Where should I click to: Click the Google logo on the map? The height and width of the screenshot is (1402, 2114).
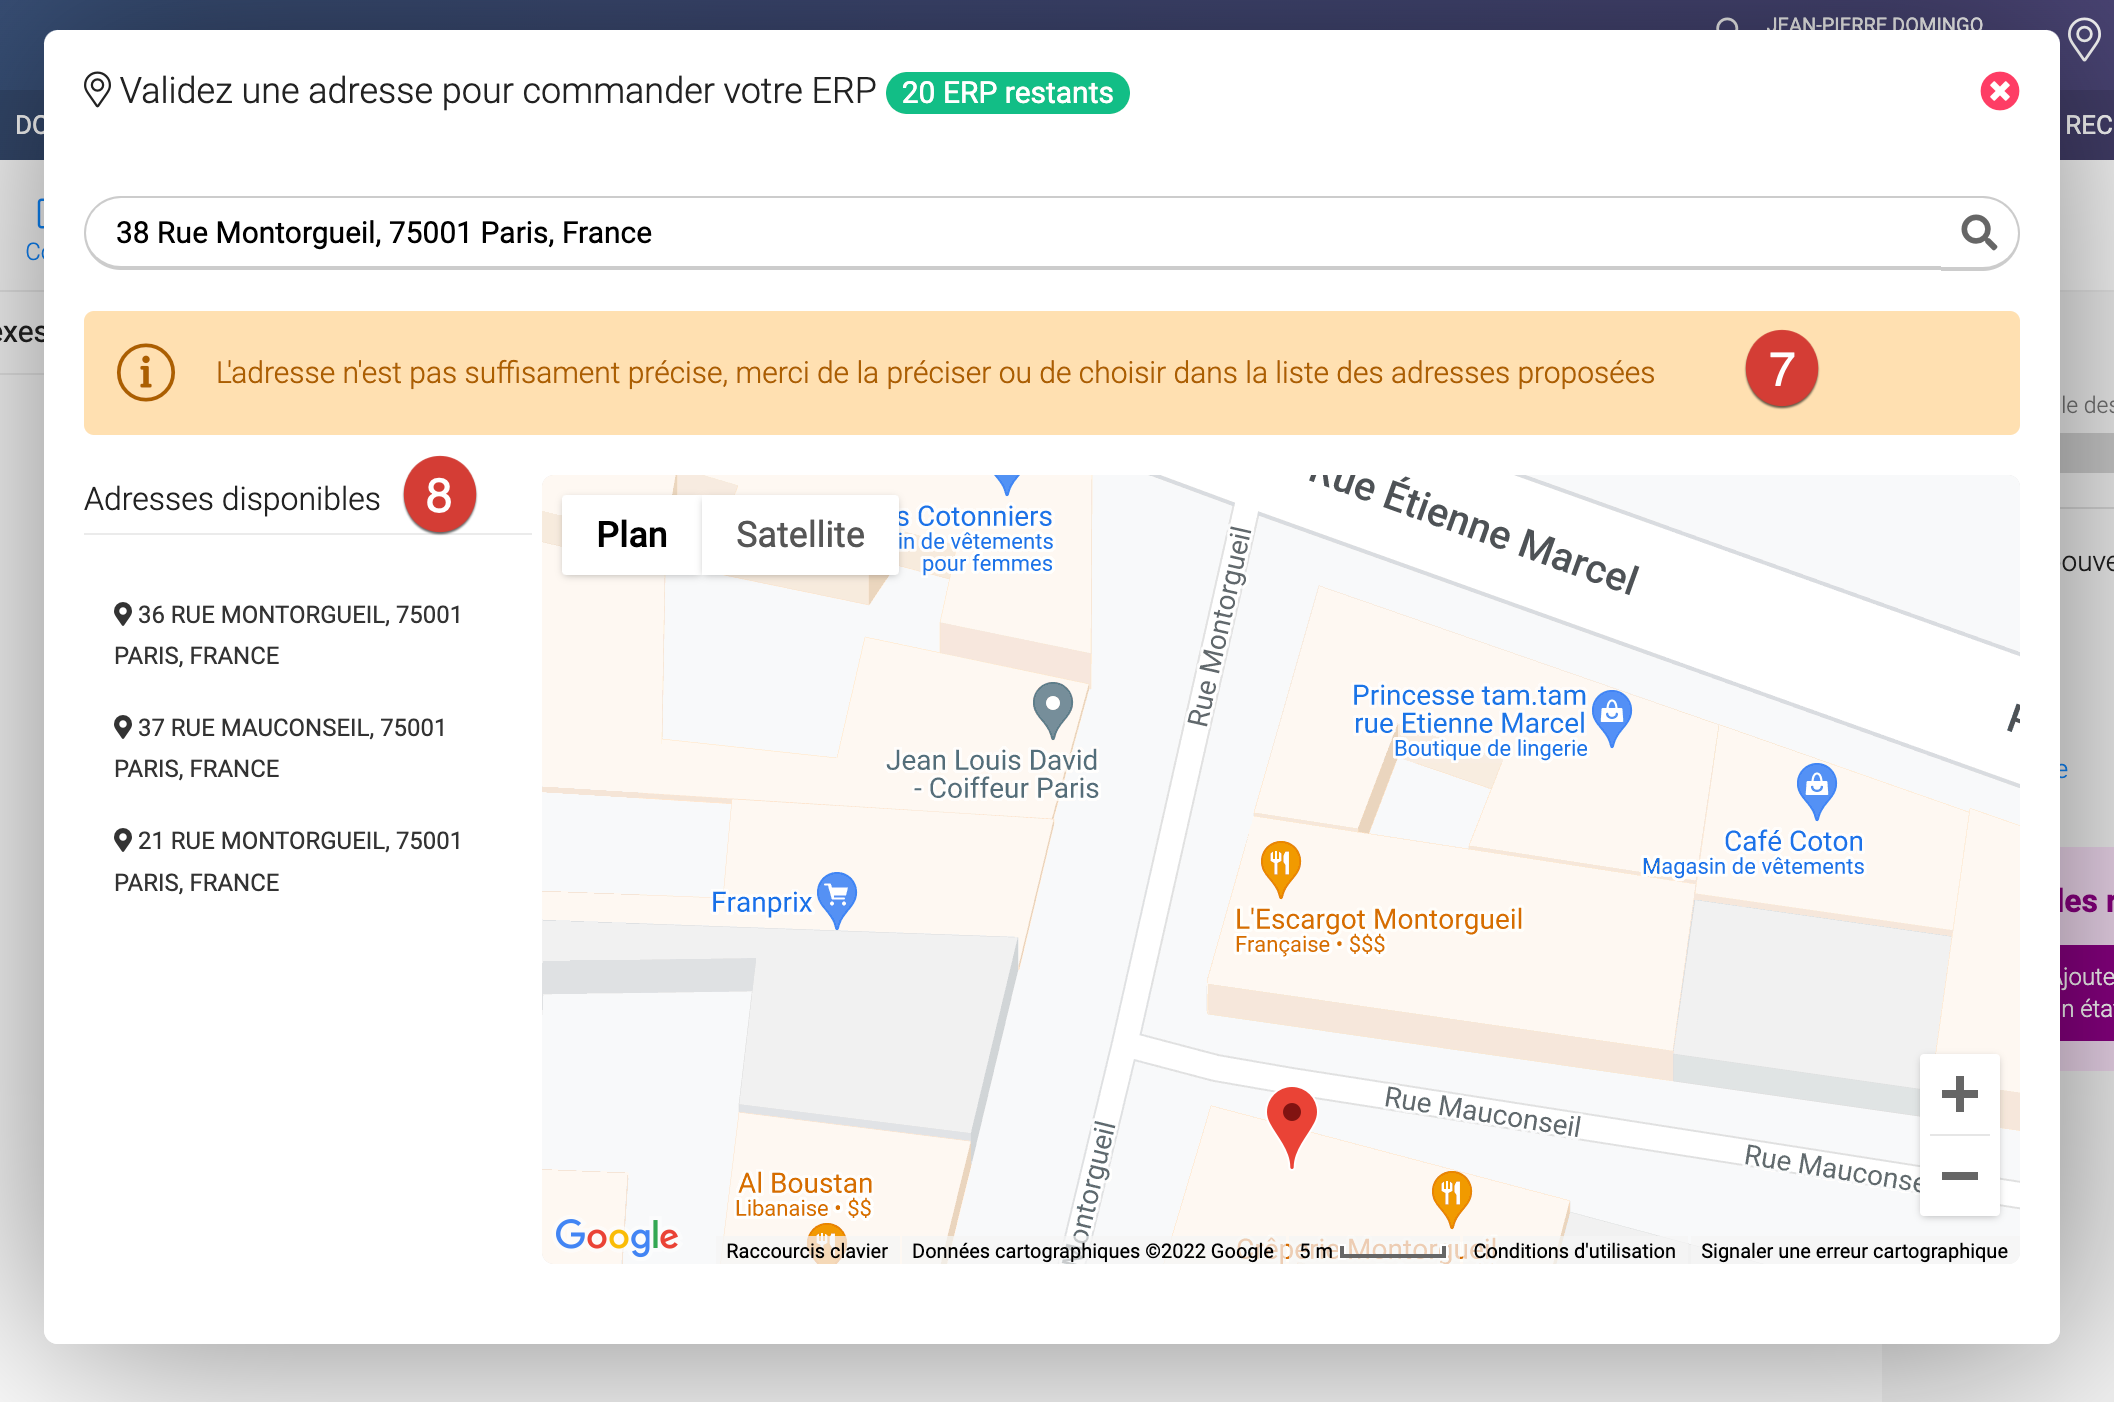(616, 1237)
